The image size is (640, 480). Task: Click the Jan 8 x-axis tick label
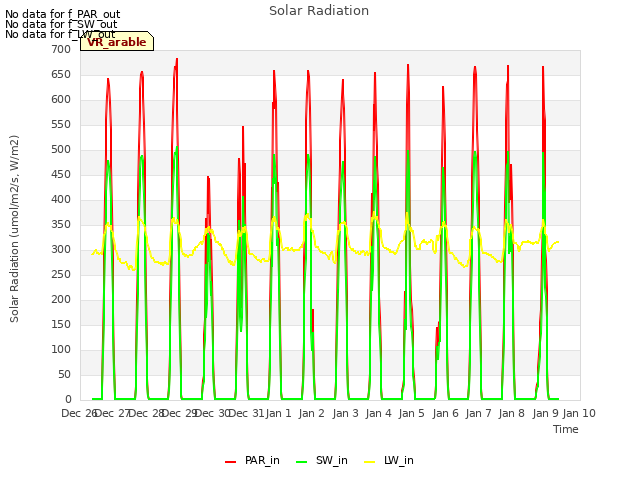pos(511,413)
